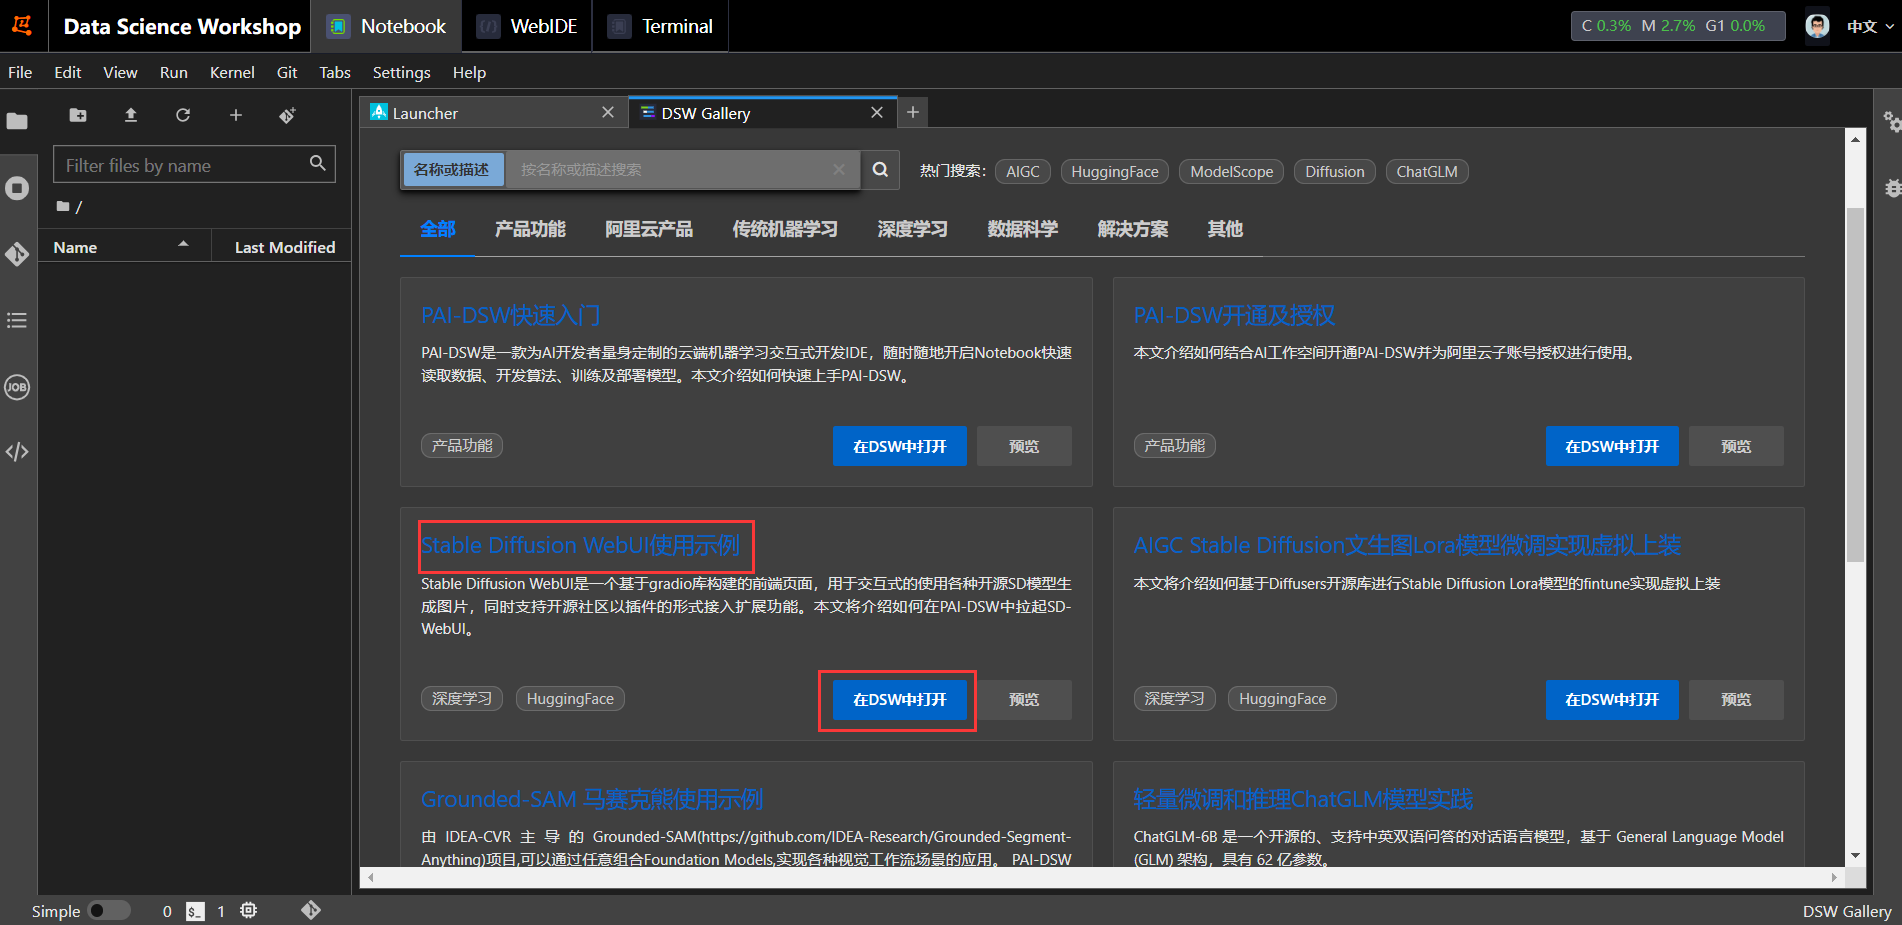Click the CPU memory GPU usage indicator
The height and width of the screenshot is (925, 1902).
1678,26
